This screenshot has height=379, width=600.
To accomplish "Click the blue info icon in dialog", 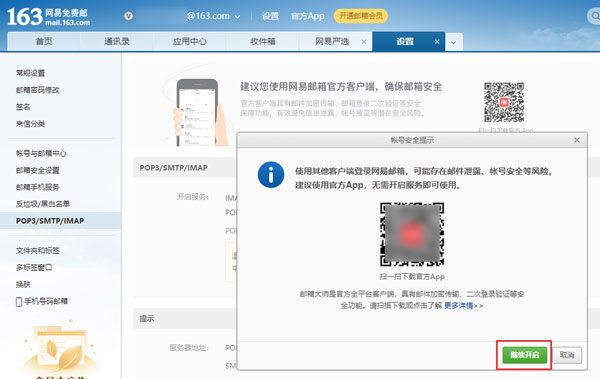I will [271, 175].
